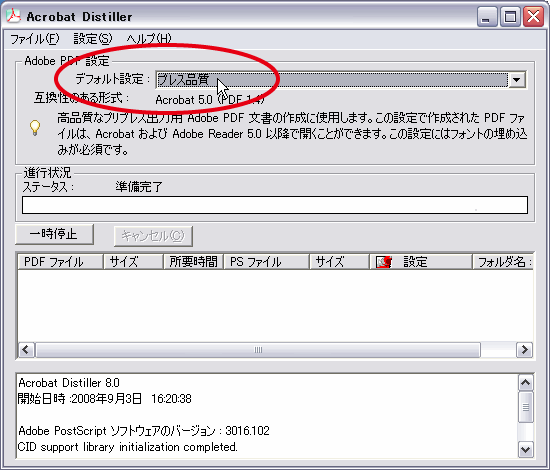
Task: Click the 所要時間 column header
Action: coord(193,262)
